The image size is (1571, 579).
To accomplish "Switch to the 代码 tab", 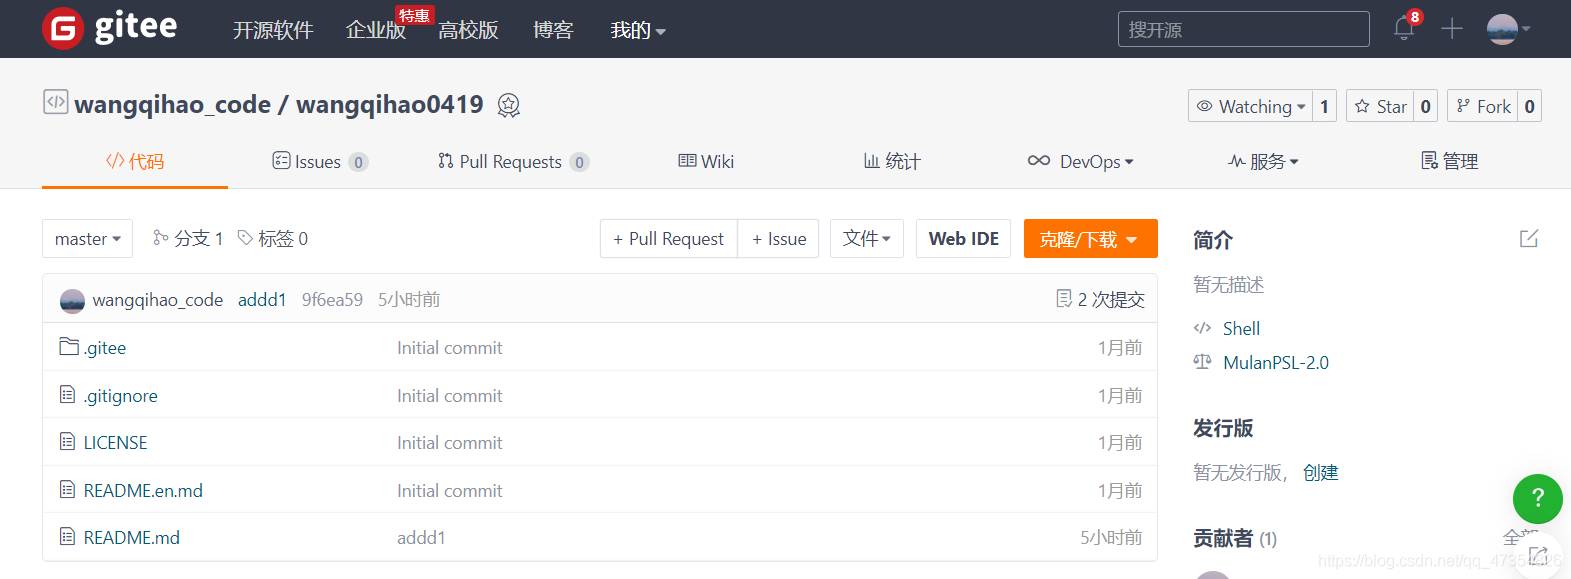I will click(x=135, y=161).
